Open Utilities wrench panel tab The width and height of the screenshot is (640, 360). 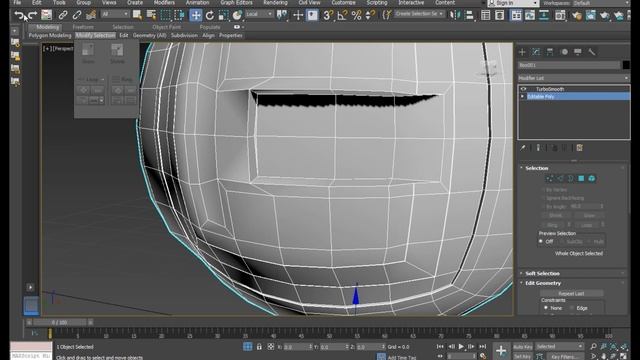point(591,52)
